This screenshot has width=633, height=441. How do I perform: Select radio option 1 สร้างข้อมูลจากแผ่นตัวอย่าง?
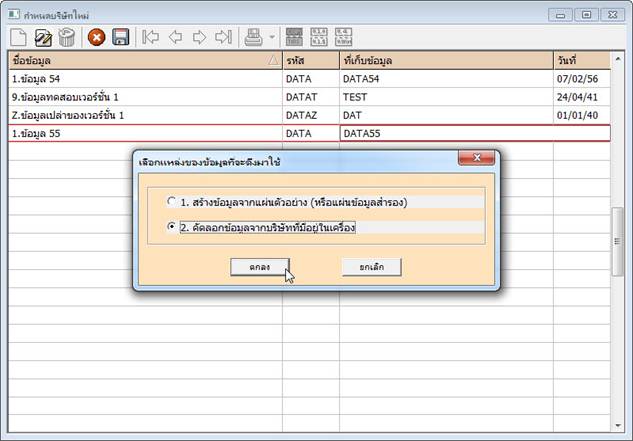pos(172,201)
